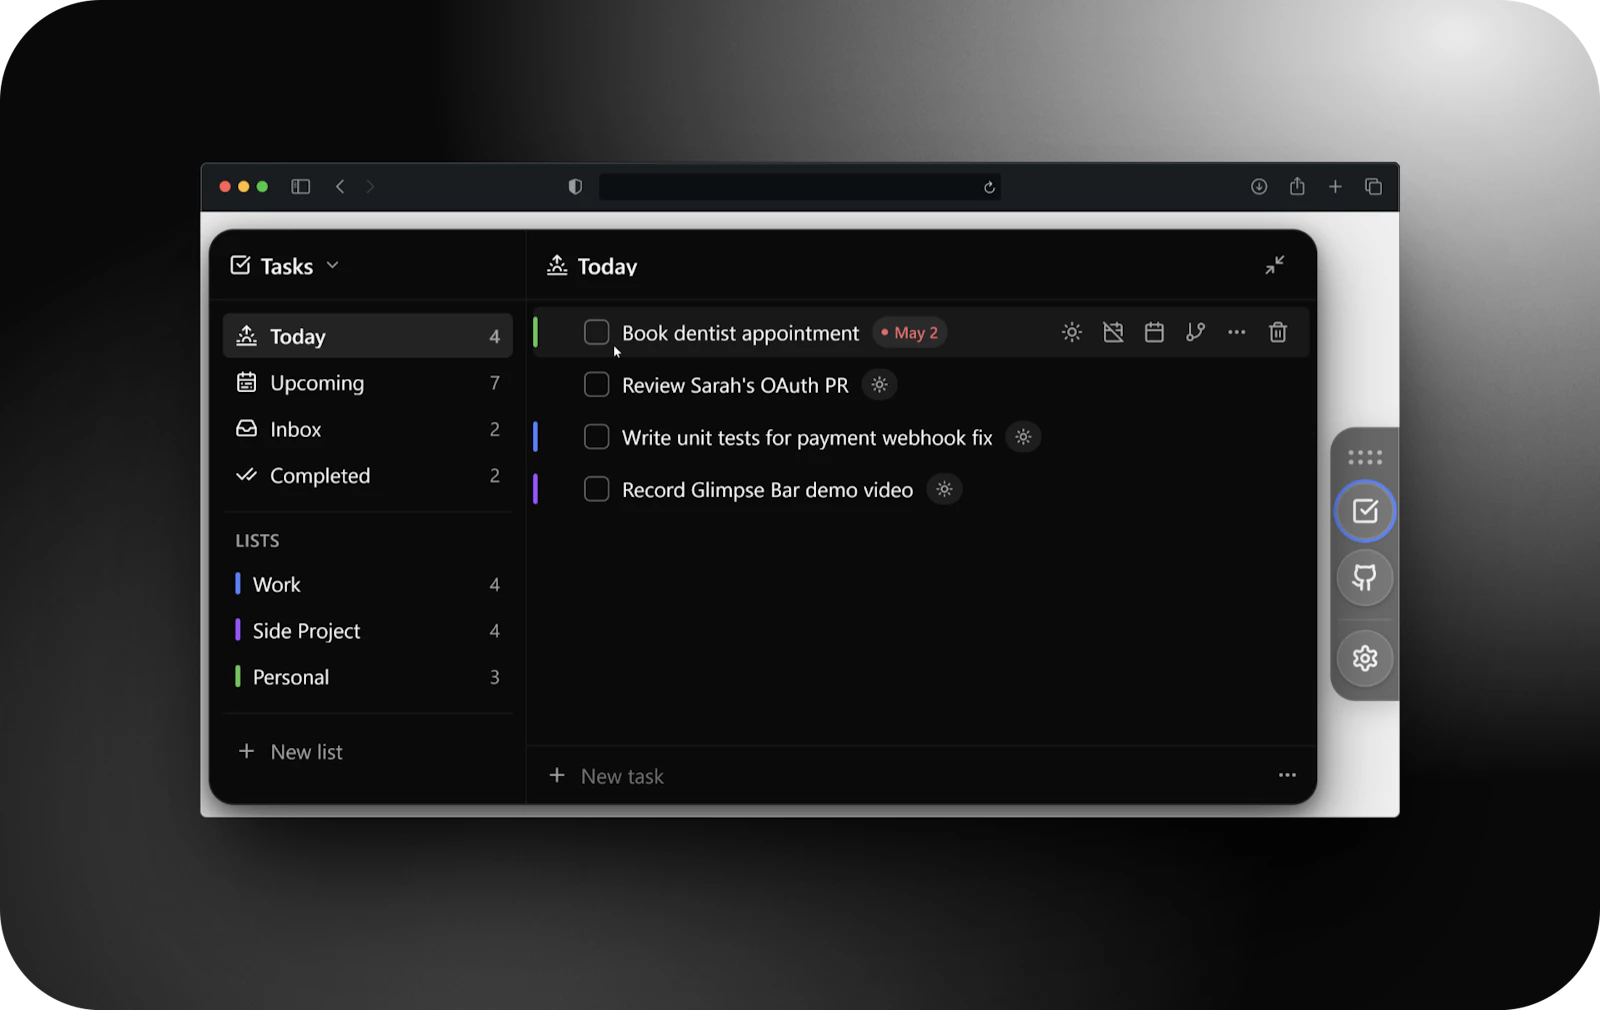The width and height of the screenshot is (1600, 1010).
Task: Open the three-dot menu on the dentist task row
Action: pyautogui.click(x=1237, y=332)
